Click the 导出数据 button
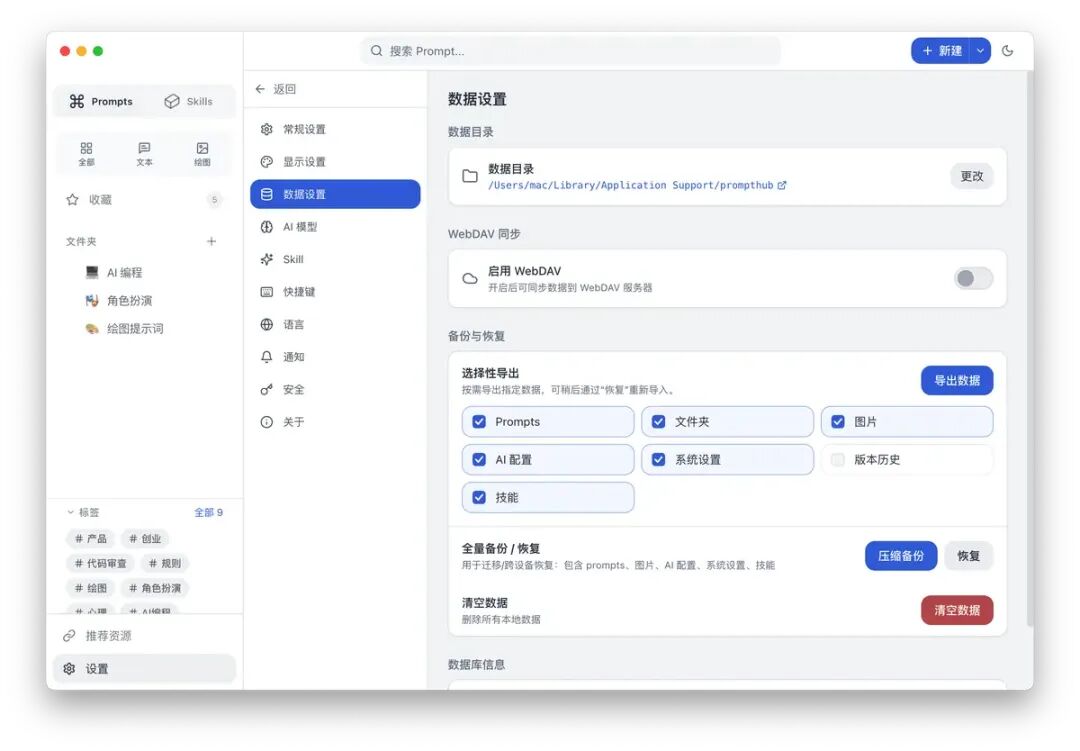Viewport: 1080px width, 751px height. tap(957, 380)
